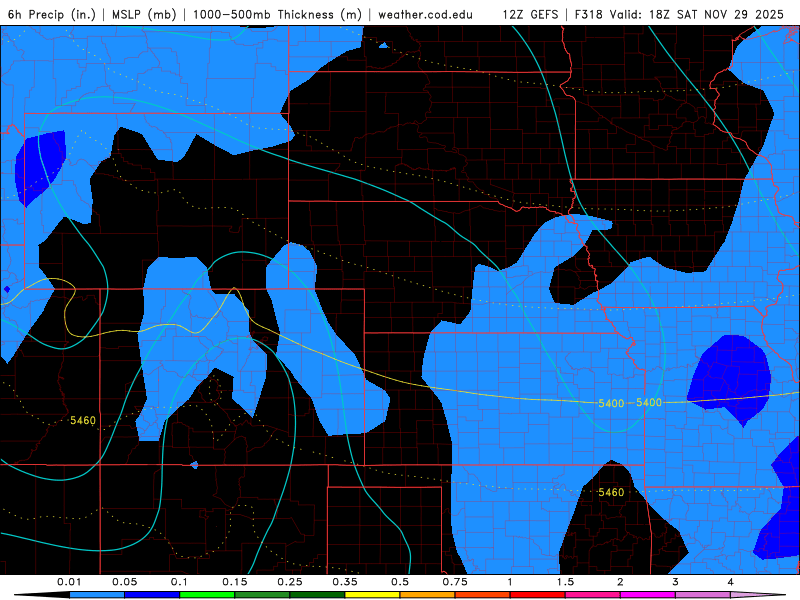Click the "MSLP (mb)" header text
Screen dimensions: 800x600
pos(144,14)
